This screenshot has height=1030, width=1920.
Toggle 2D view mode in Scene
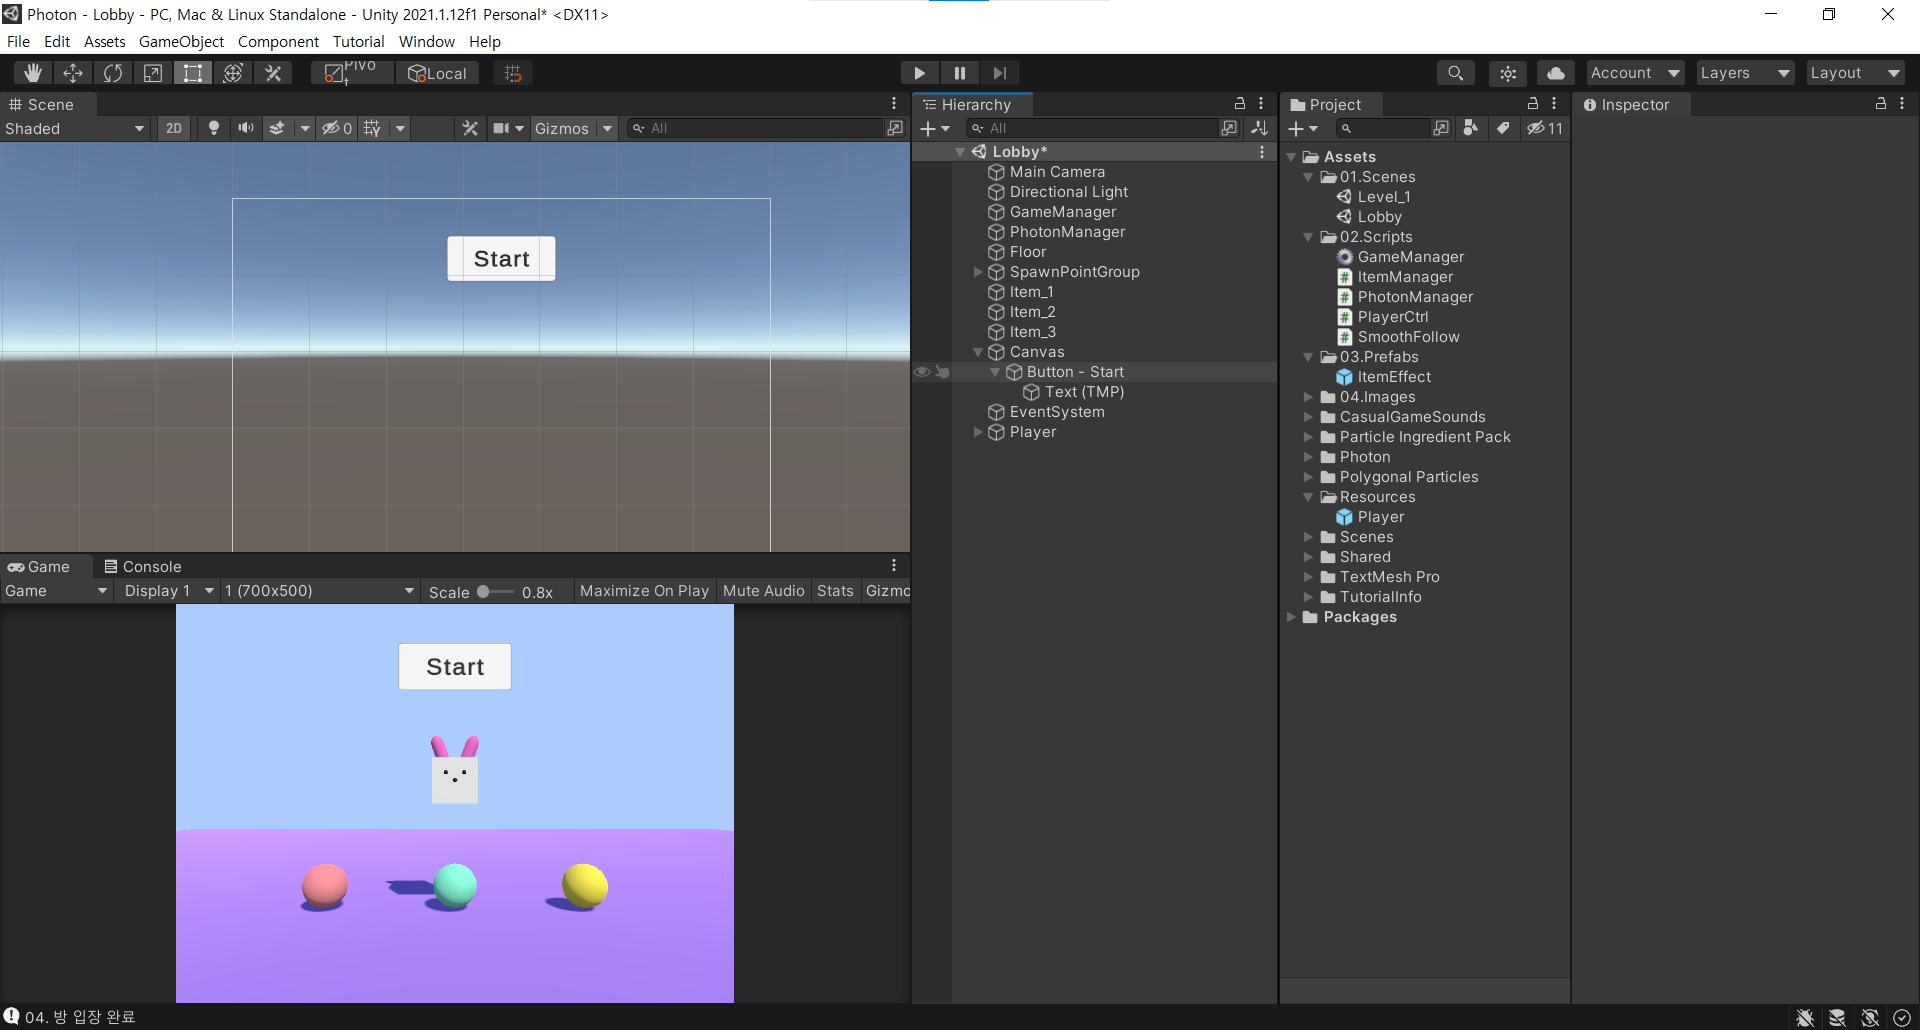pos(174,128)
